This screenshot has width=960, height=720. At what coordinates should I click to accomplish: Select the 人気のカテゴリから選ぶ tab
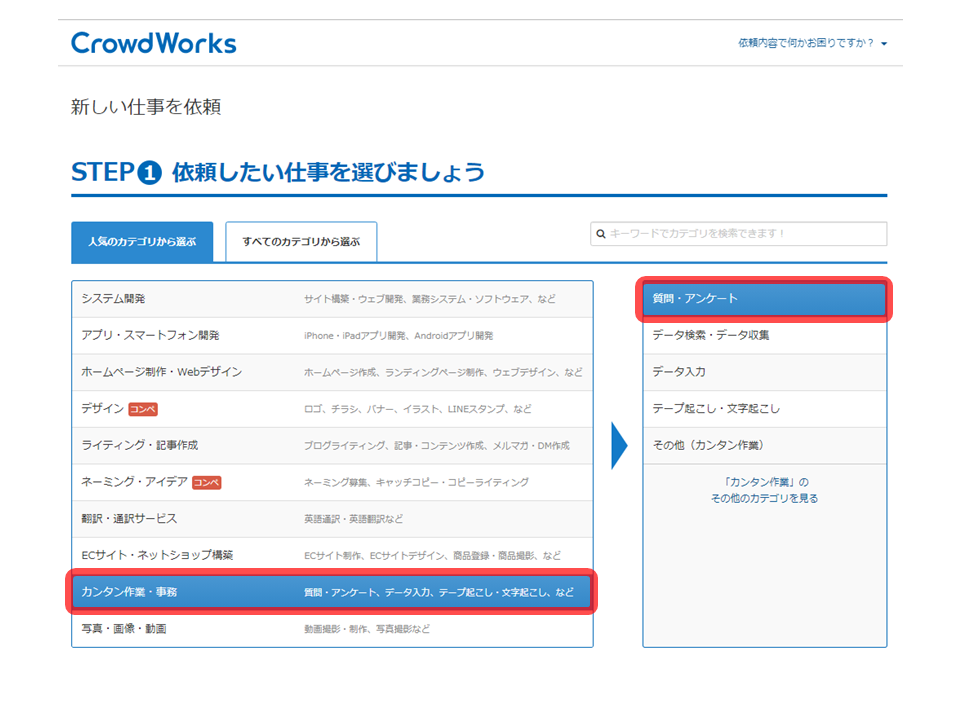click(142, 242)
